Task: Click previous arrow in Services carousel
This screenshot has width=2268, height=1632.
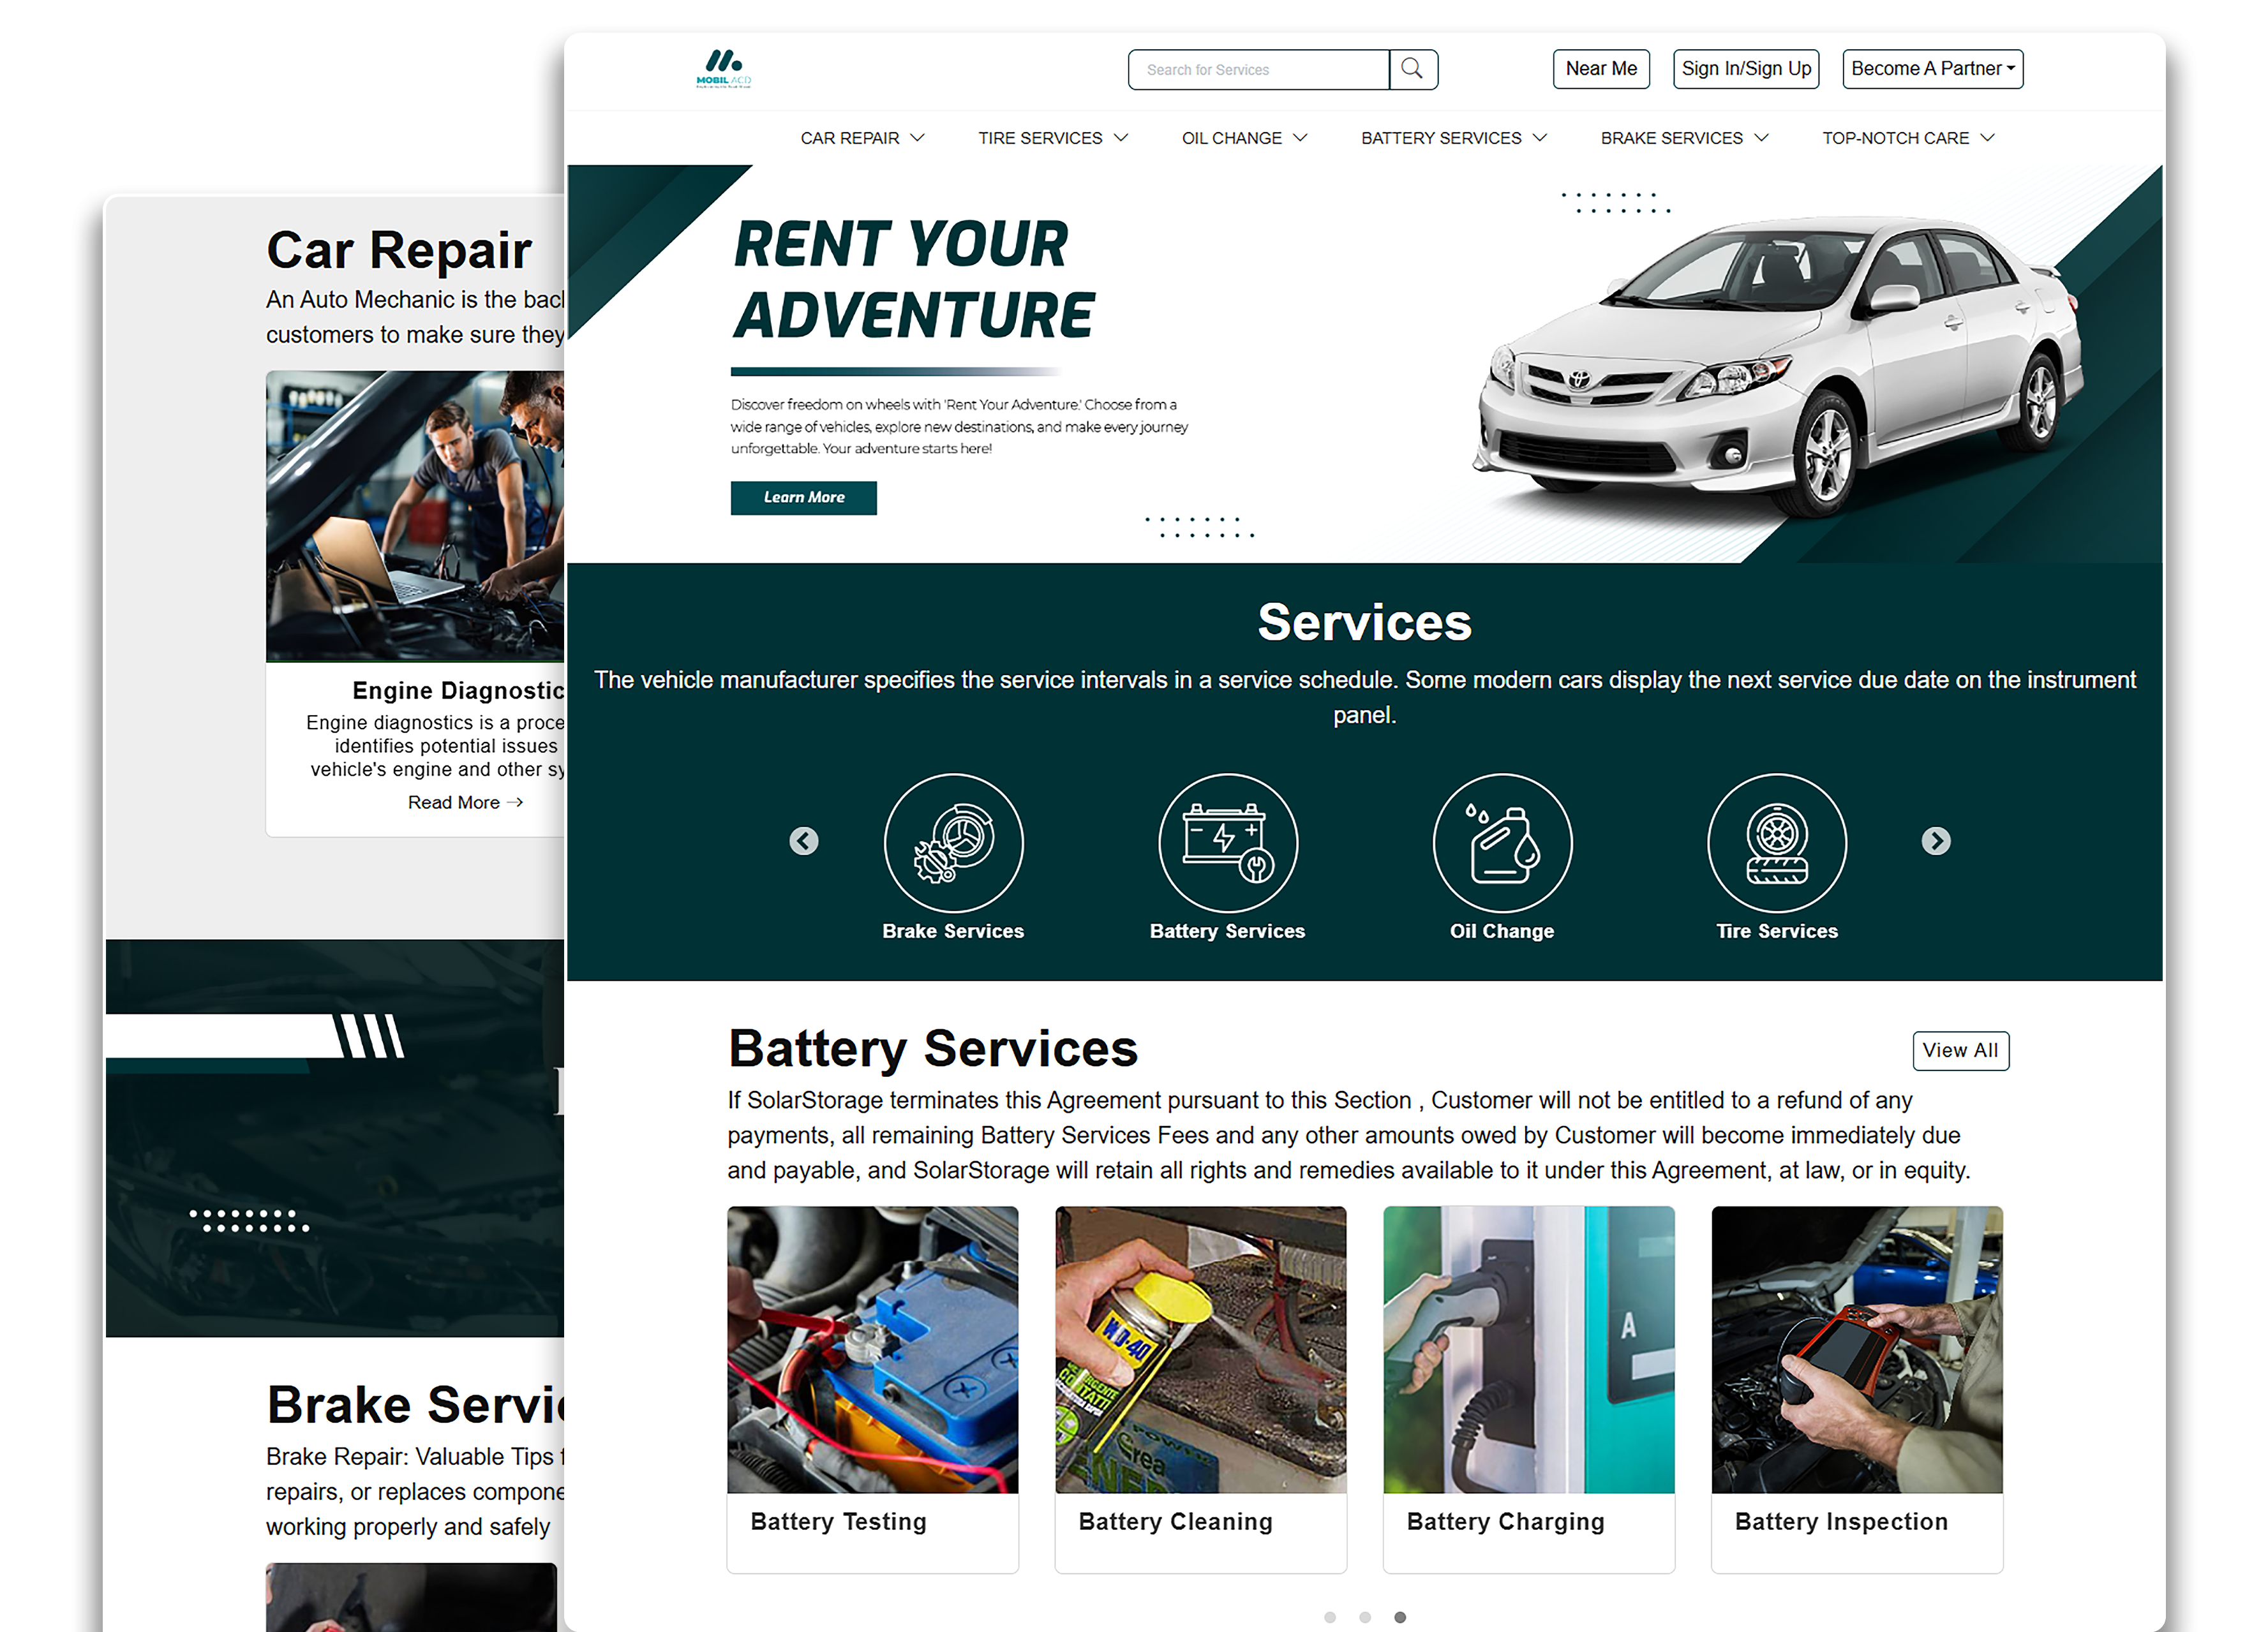Action: click(x=803, y=841)
